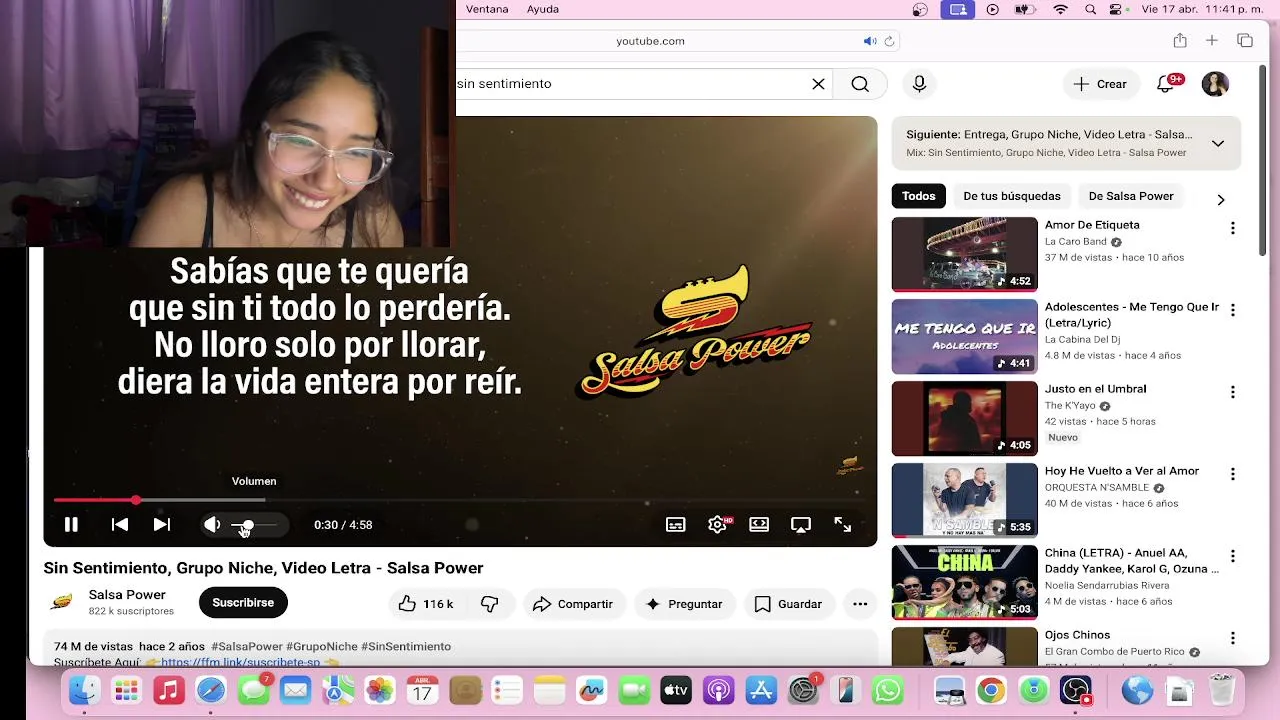This screenshot has height=720, width=1280.
Task: Open Spotlight search in menu bar
Action: (1090, 9)
